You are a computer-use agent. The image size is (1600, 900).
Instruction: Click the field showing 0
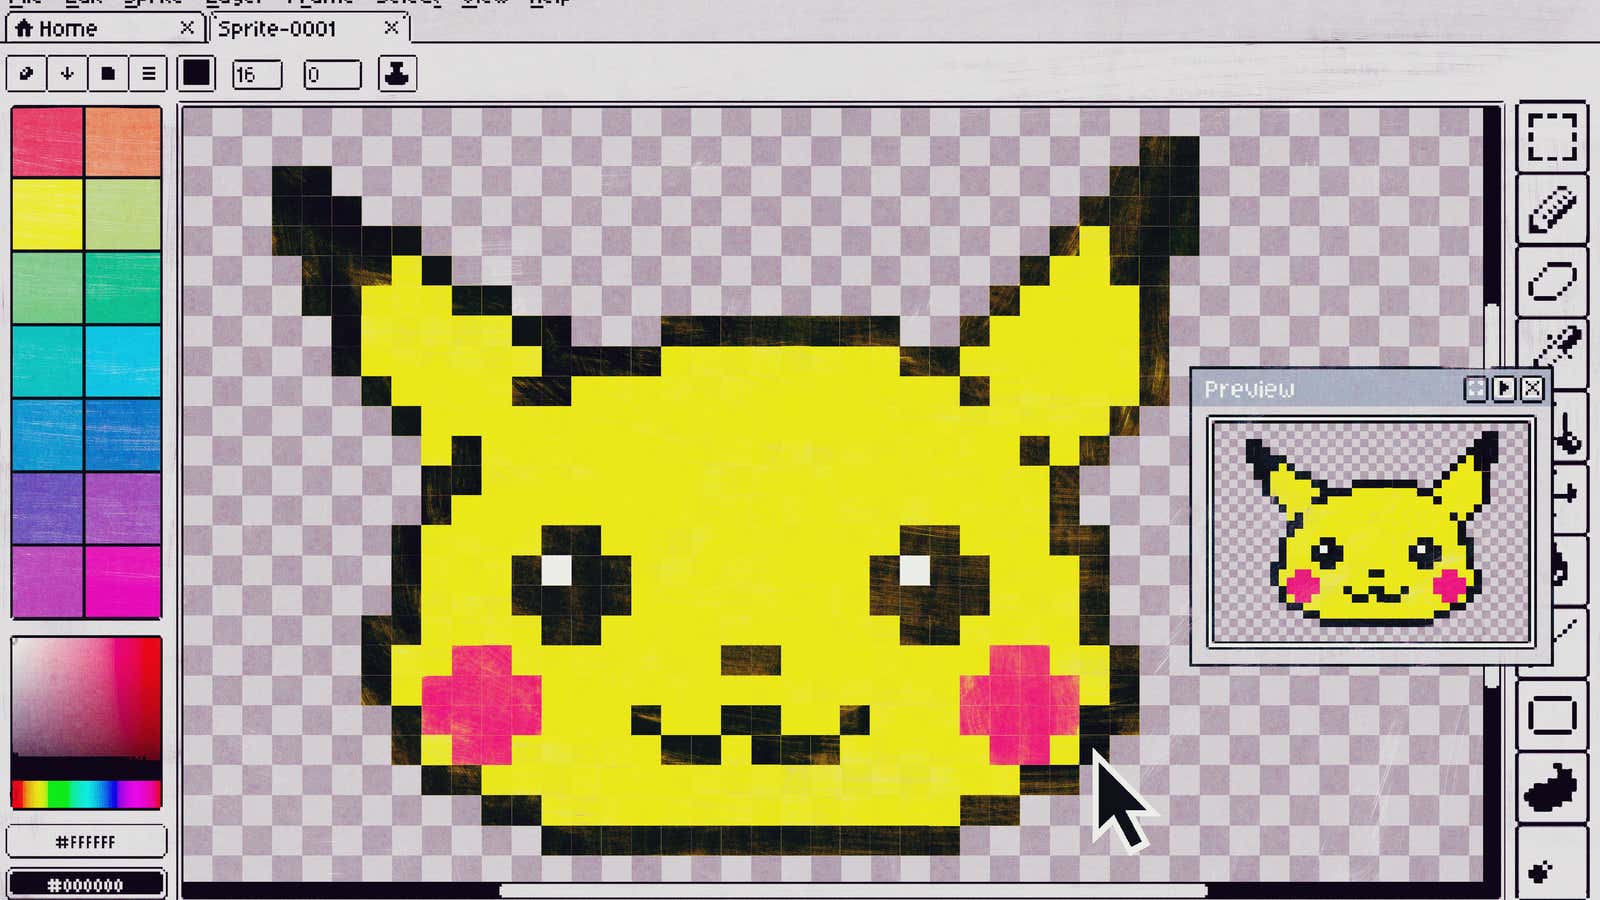pos(332,75)
